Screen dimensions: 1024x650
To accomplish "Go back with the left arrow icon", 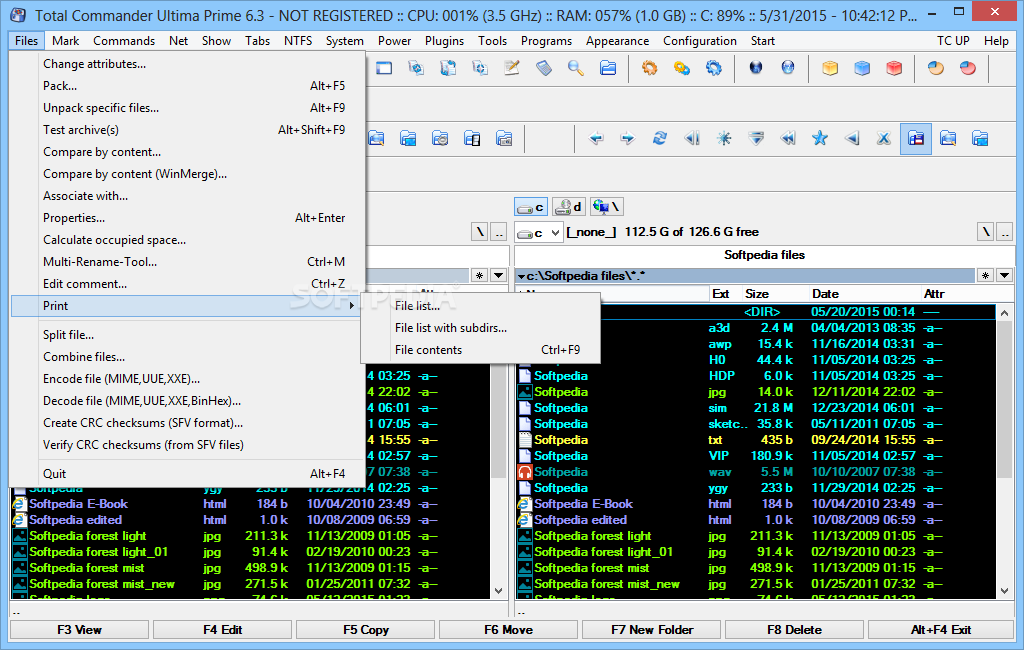I will click(x=596, y=138).
